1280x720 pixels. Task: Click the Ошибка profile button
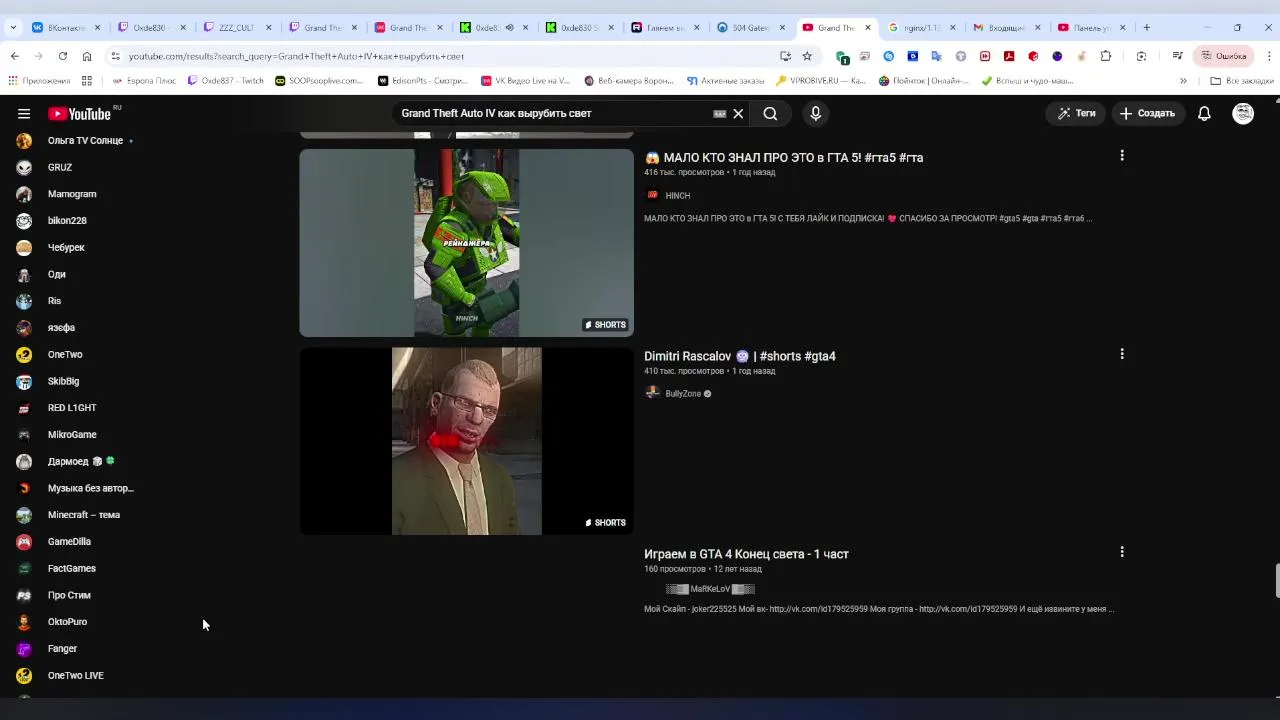coord(1223,56)
